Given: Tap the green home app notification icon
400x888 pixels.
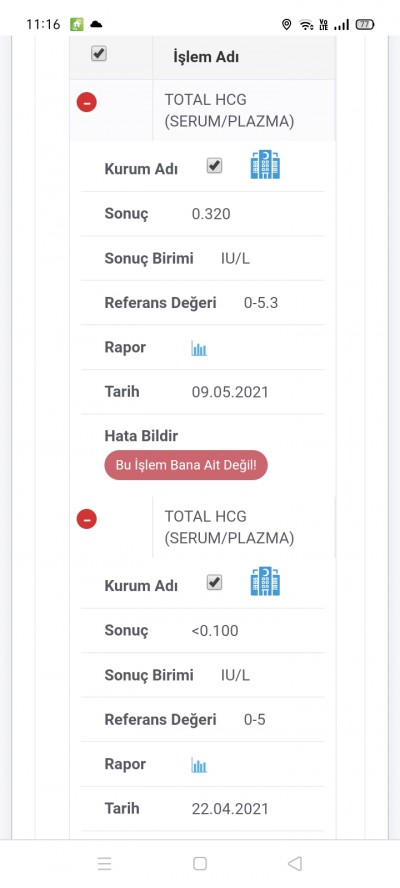Looking at the screenshot, I should click(x=76, y=24).
